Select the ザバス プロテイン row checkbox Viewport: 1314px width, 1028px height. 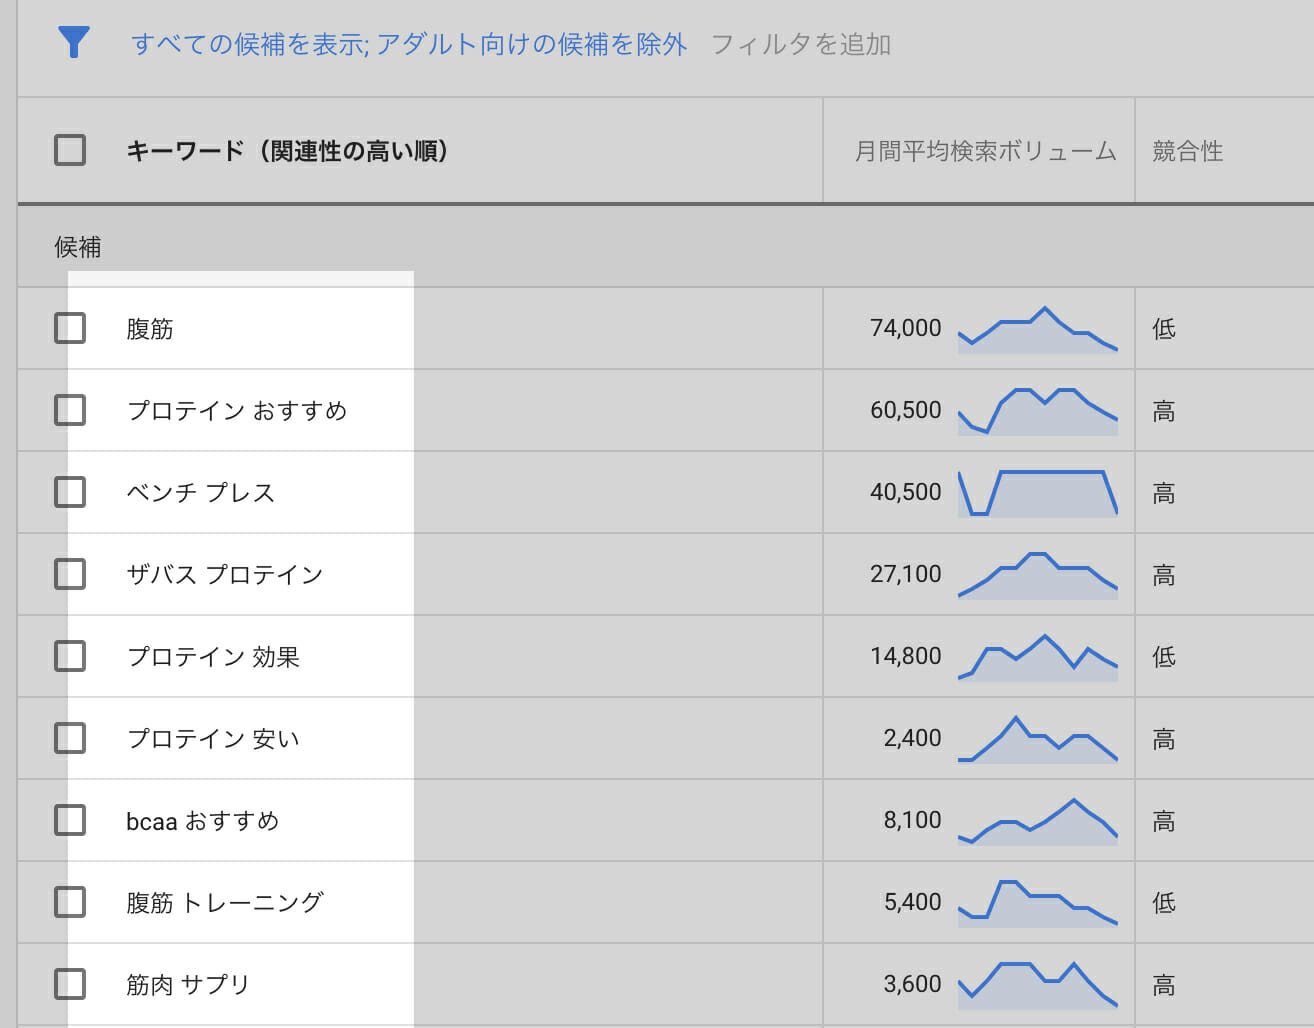[x=70, y=574]
